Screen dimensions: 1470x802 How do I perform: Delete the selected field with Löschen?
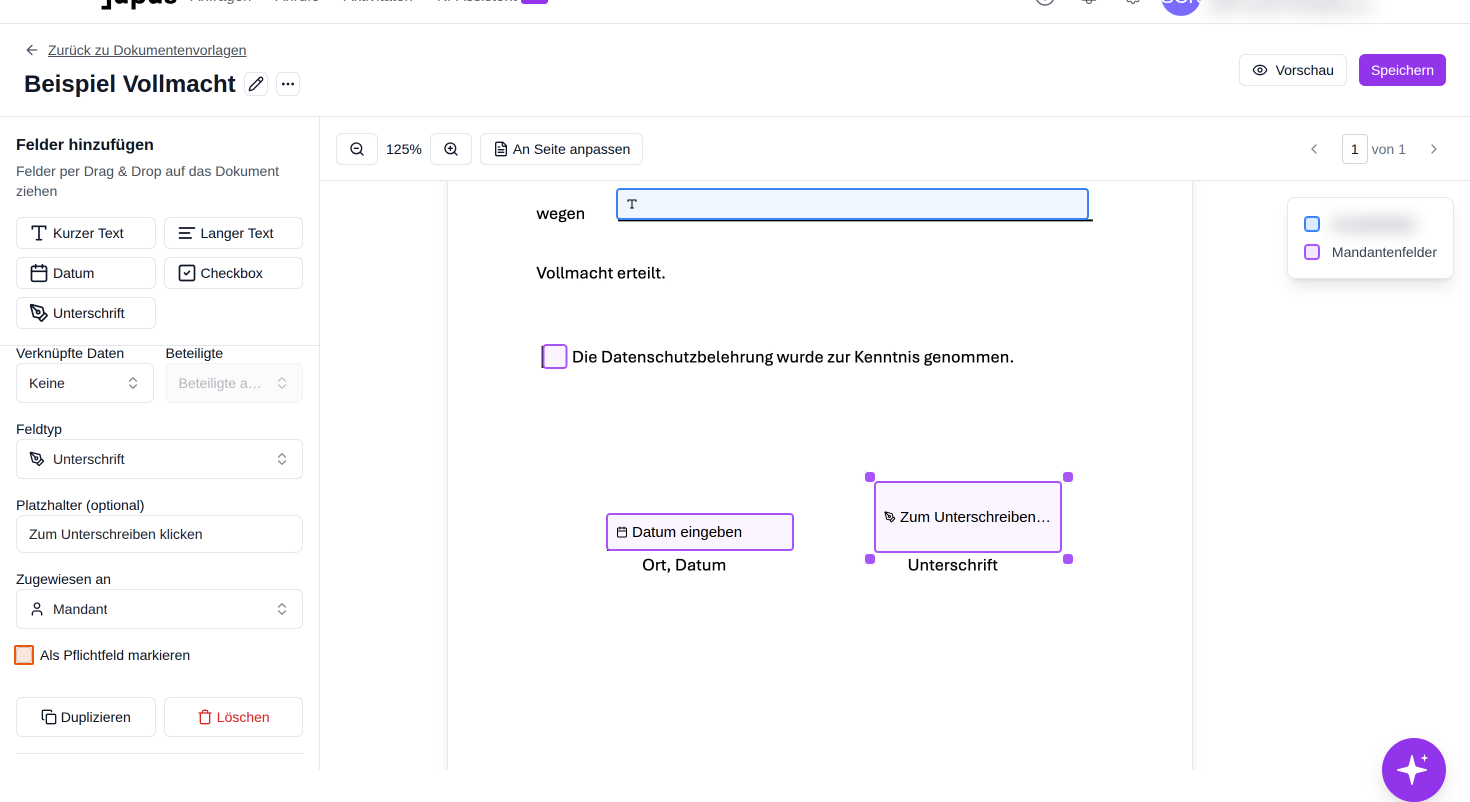233,717
